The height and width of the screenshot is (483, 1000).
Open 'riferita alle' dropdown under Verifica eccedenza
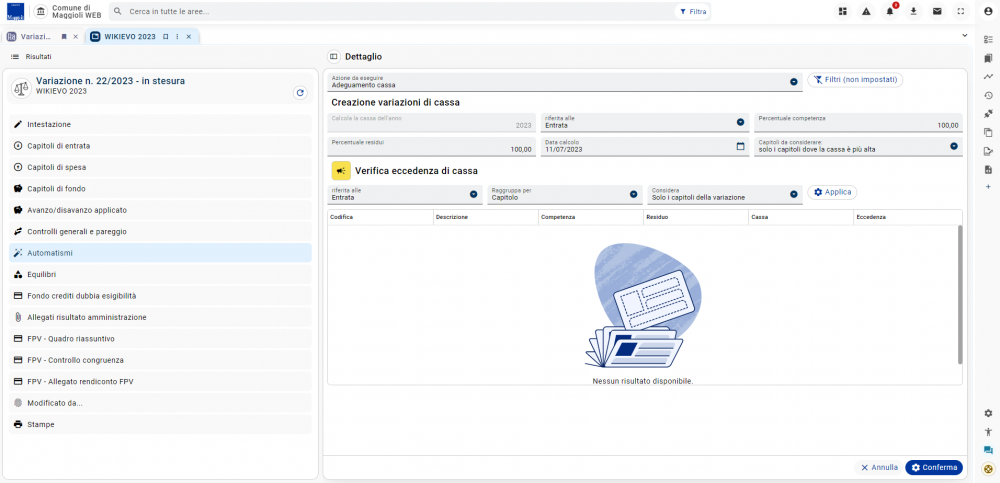coord(474,195)
